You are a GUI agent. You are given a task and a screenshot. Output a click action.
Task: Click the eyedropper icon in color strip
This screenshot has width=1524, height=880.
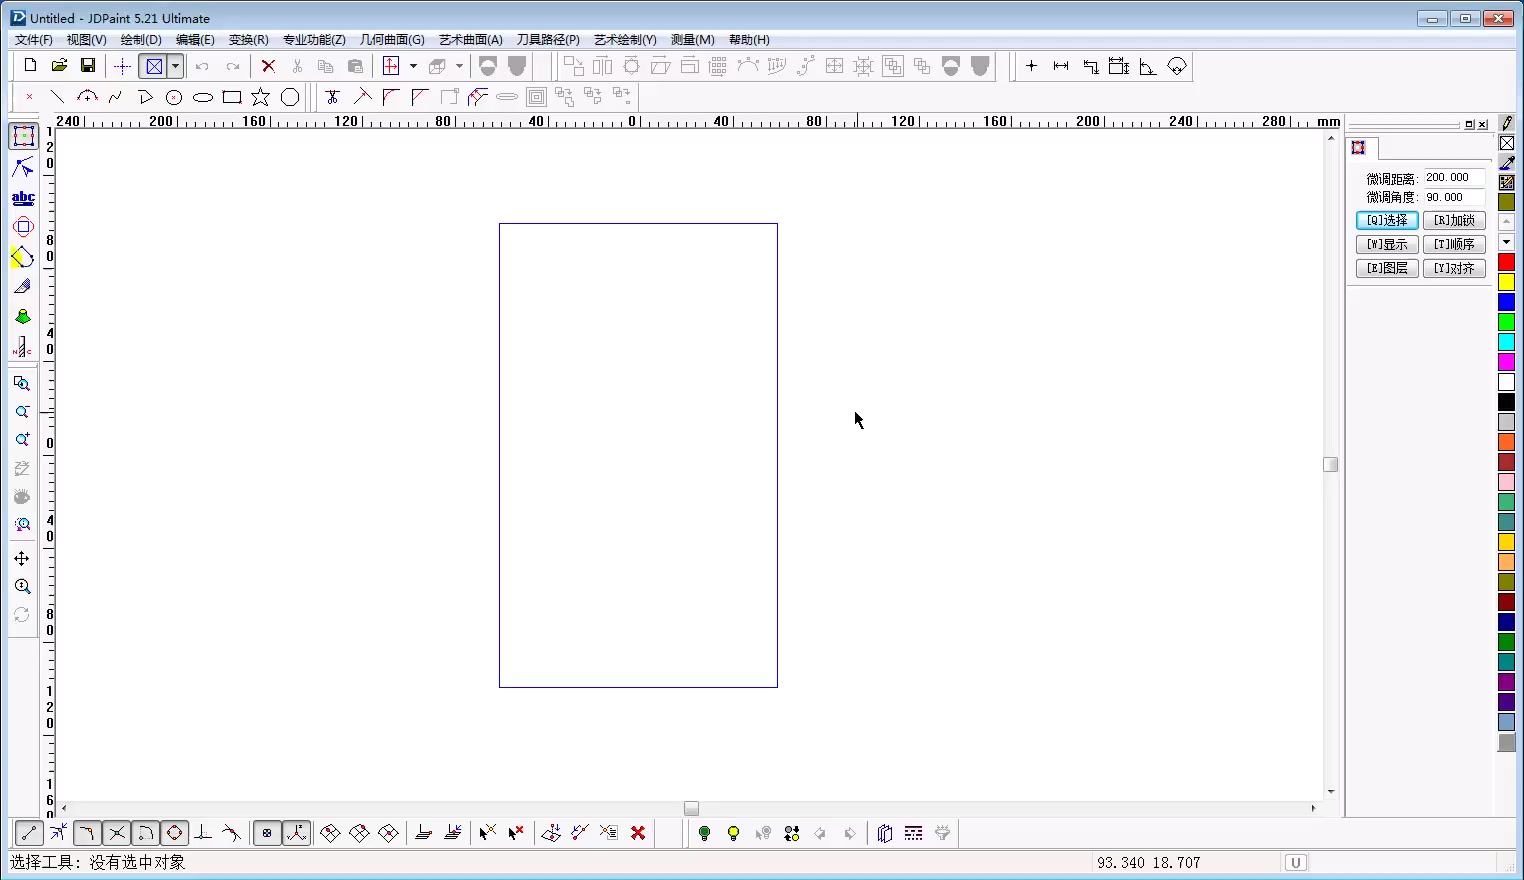pos(1507,162)
